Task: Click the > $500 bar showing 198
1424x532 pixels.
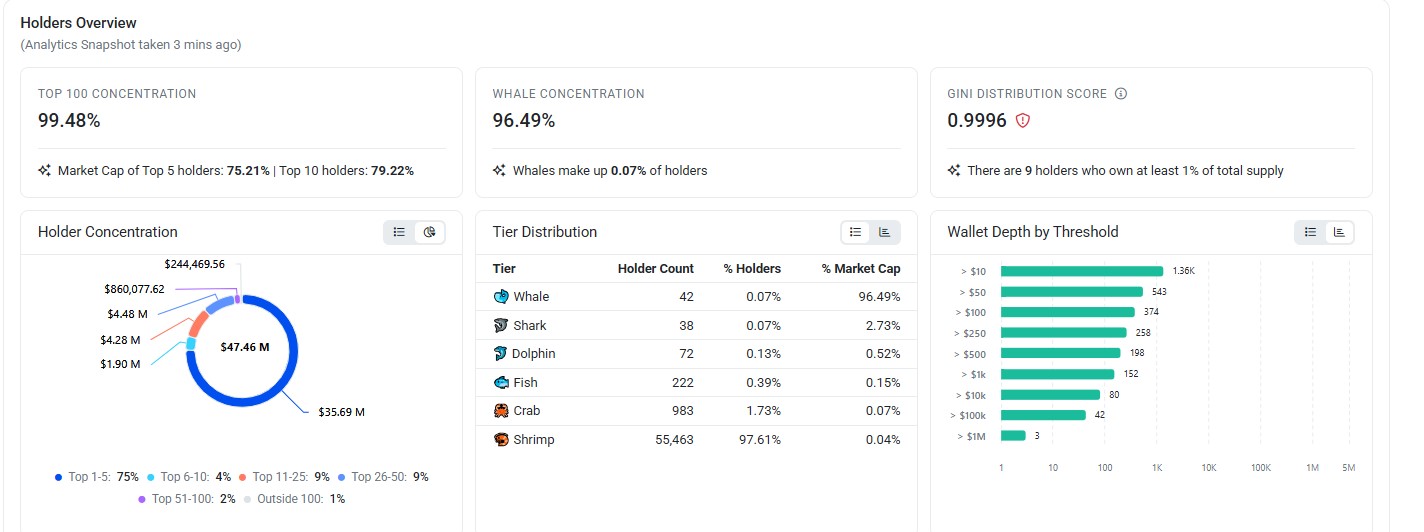Action: (x=1061, y=353)
